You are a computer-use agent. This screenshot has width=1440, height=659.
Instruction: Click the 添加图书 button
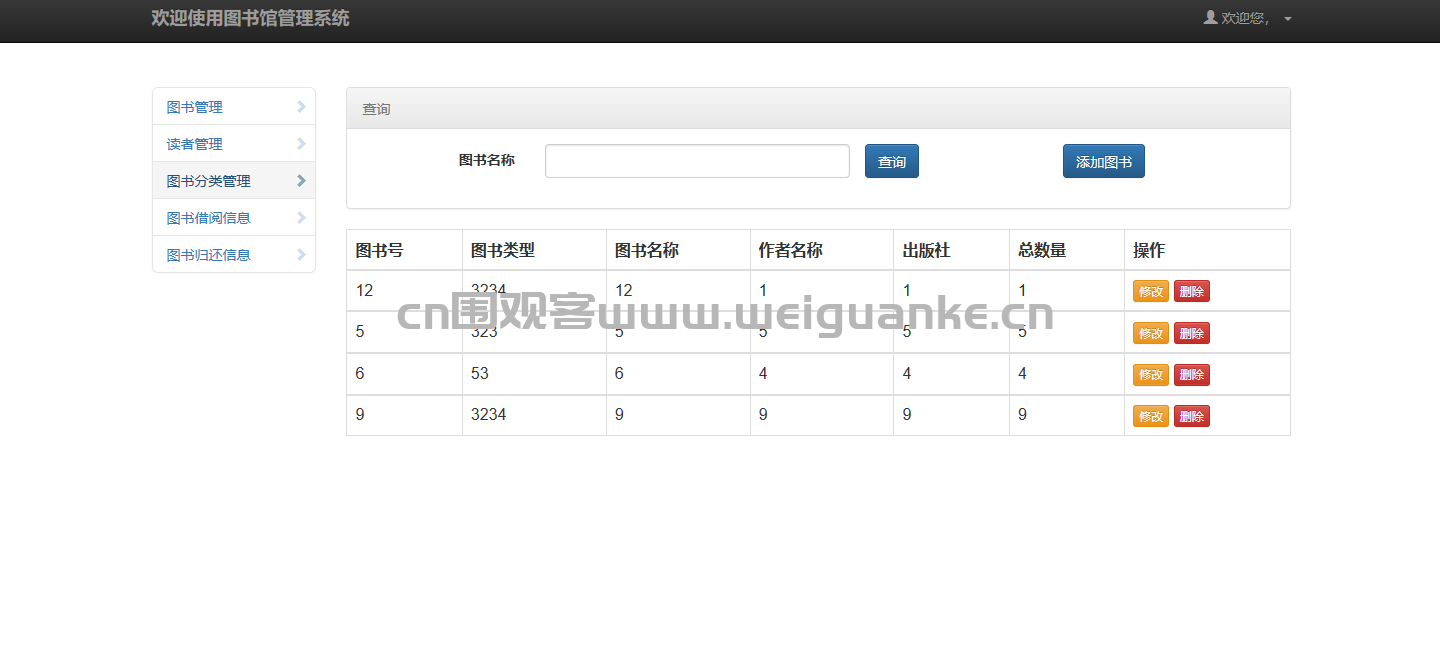coord(1104,161)
